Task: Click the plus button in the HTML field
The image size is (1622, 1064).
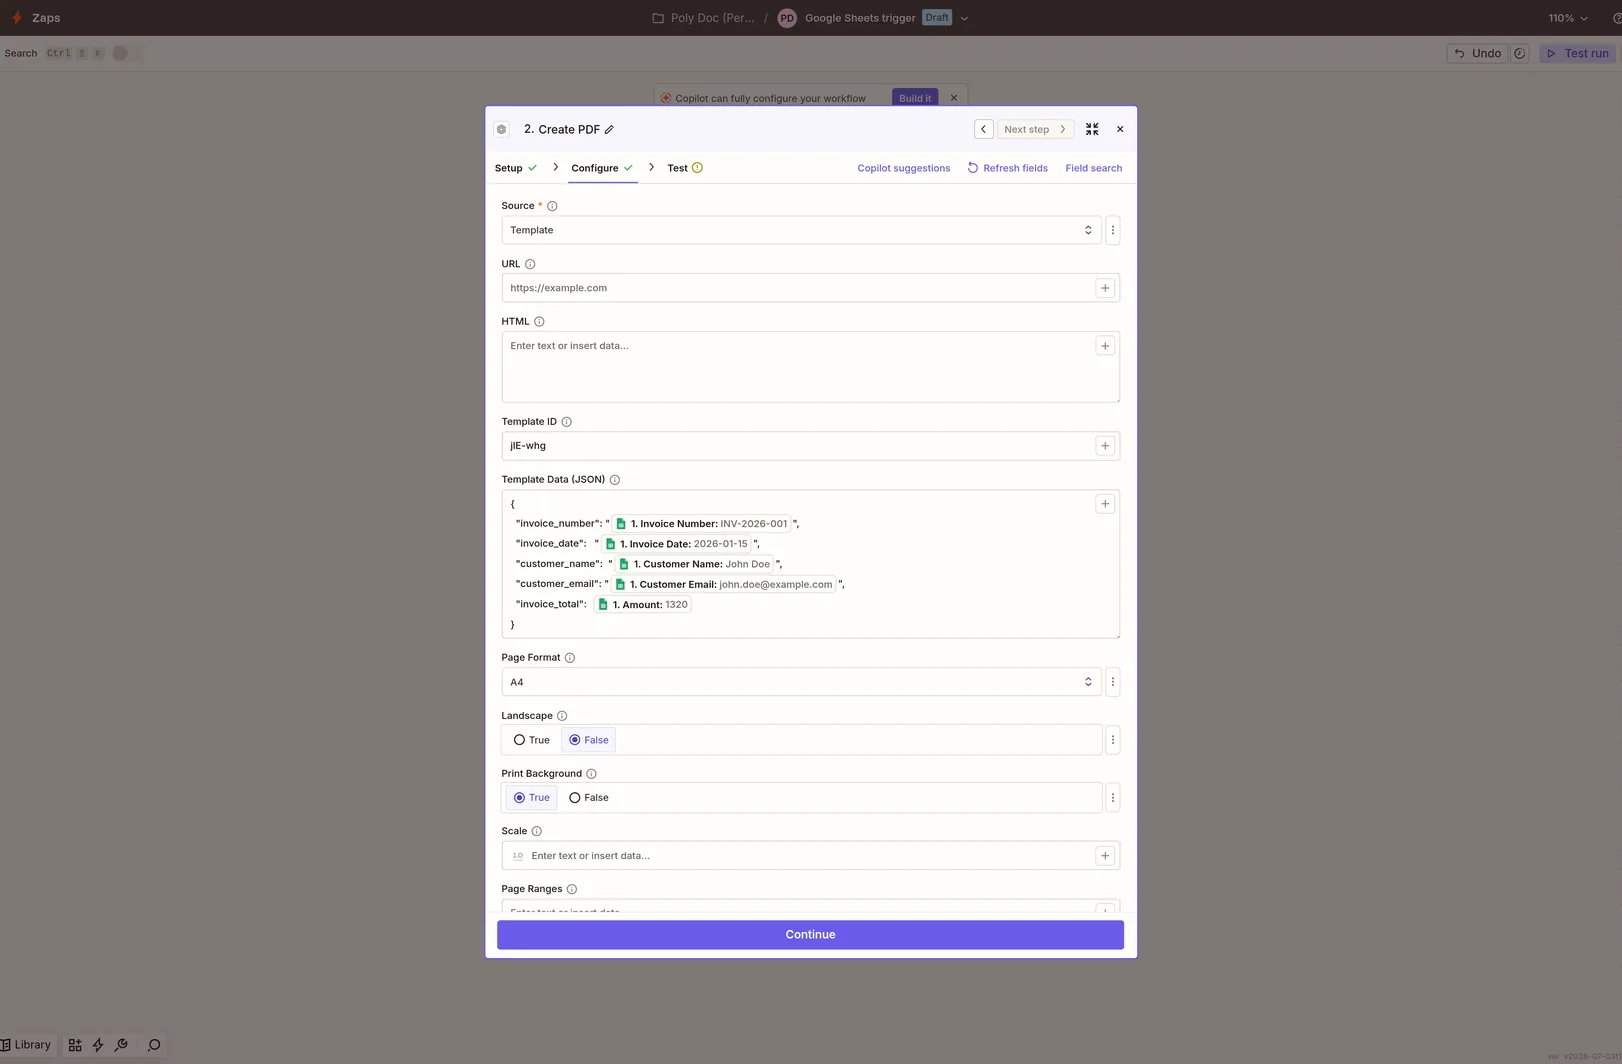Action: (1105, 346)
